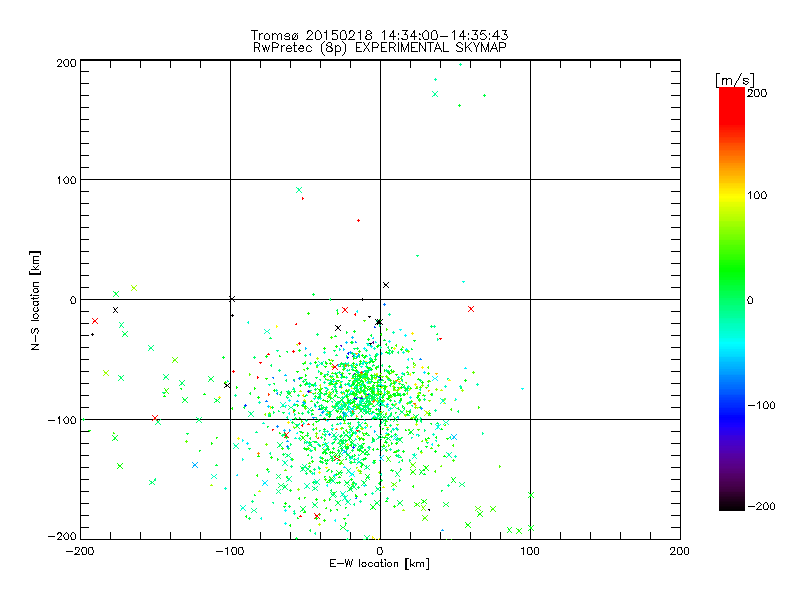Click the green X marker near the plot top
The height and width of the screenshot is (600, 800).
tap(435, 94)
